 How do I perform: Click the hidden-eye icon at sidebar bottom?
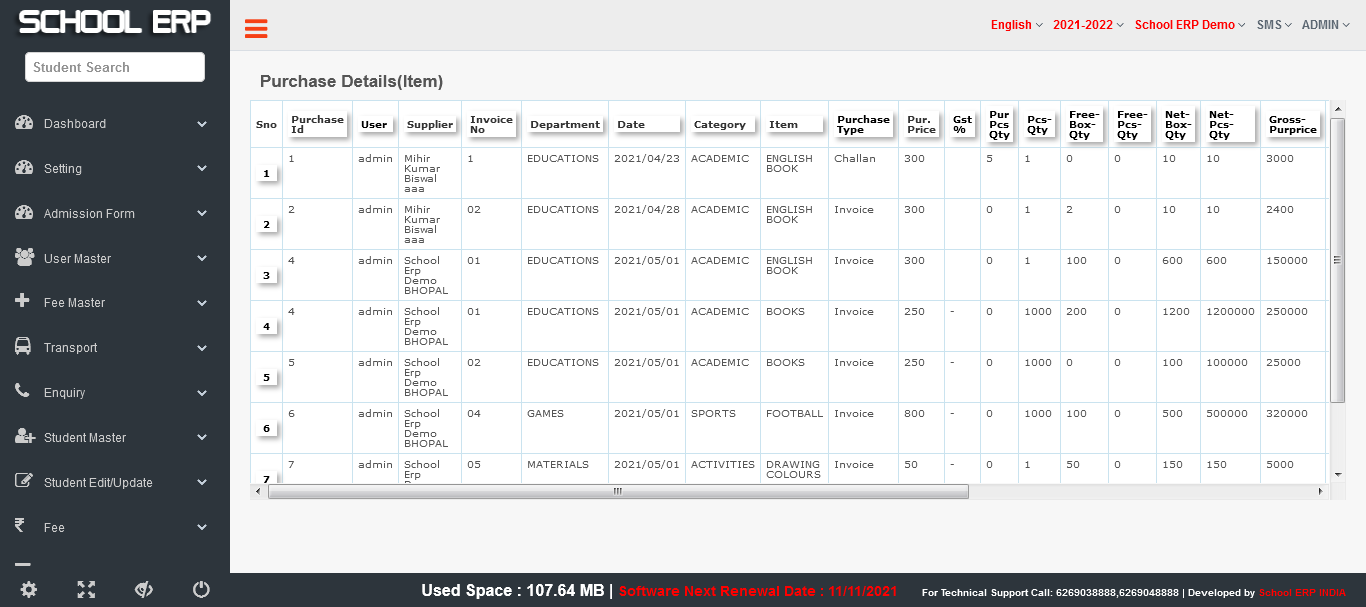[143, 590]
